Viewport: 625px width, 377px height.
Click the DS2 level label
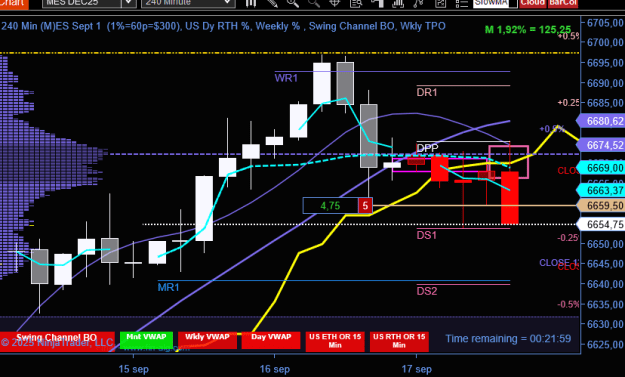click(x=427, y=291)
